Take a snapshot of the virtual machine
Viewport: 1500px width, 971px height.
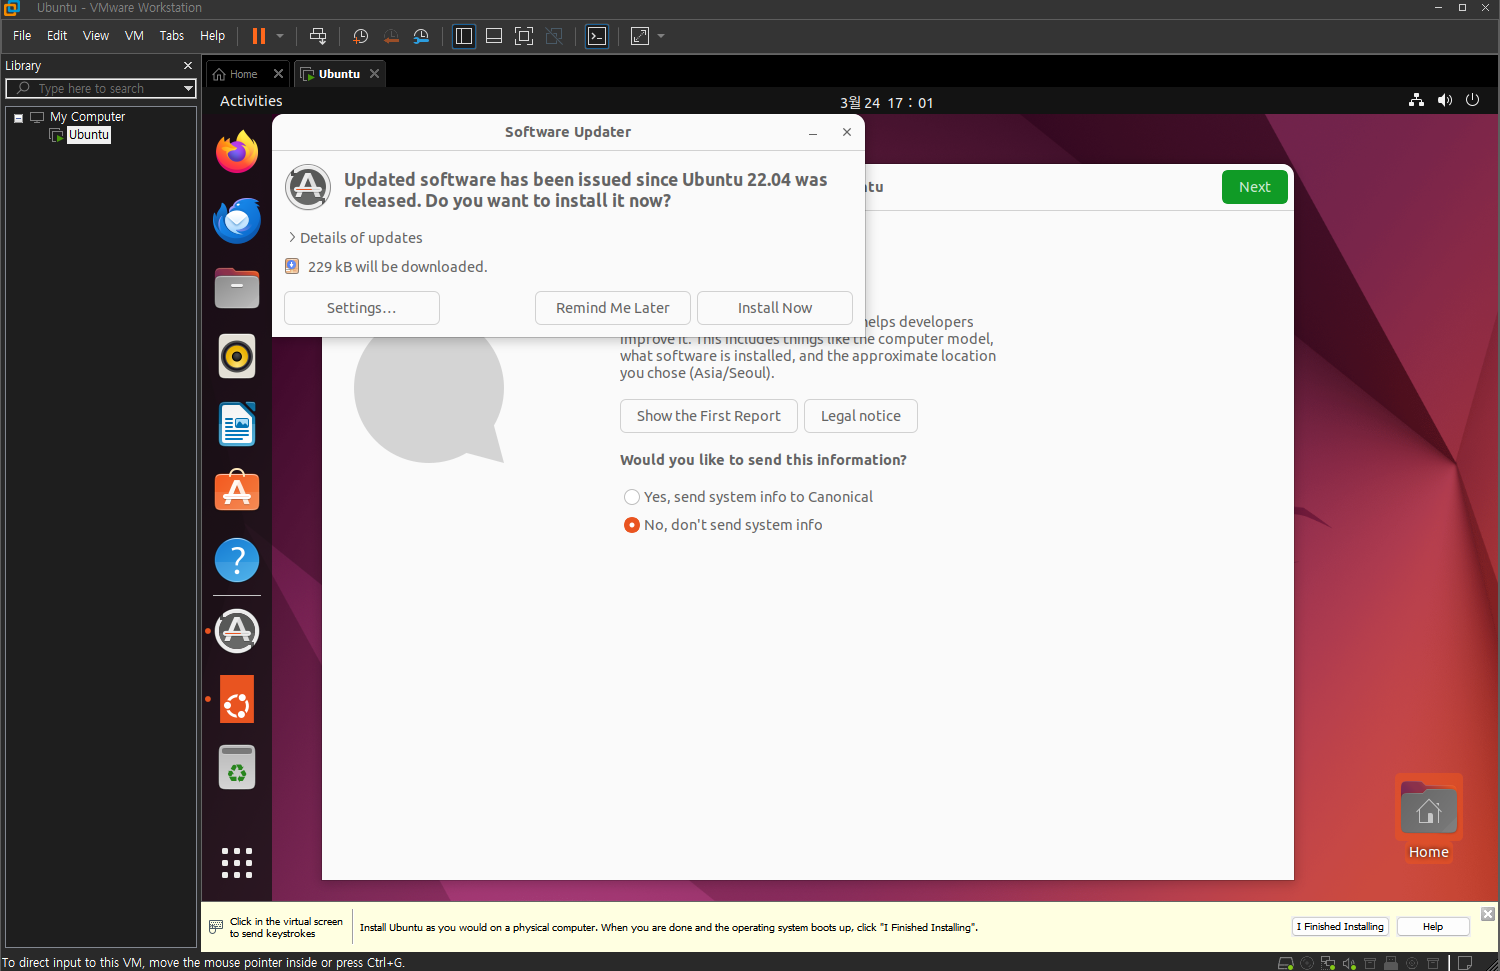coord(361,36)
